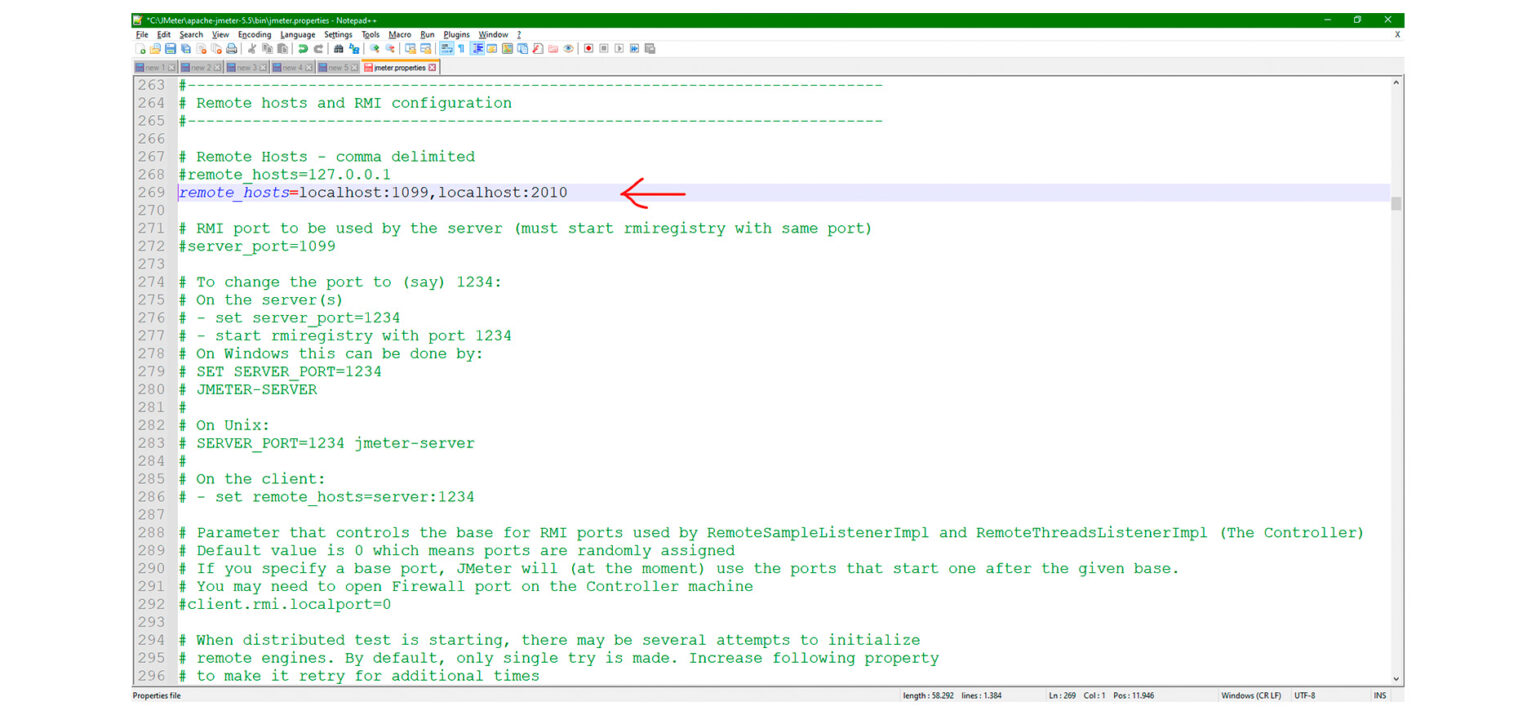Click the vertical scrollbar down arrow

click(1396, 679)
